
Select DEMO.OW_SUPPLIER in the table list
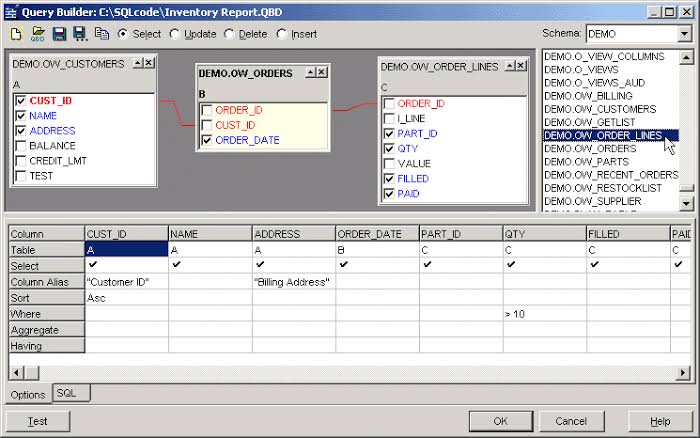point(610,201)
